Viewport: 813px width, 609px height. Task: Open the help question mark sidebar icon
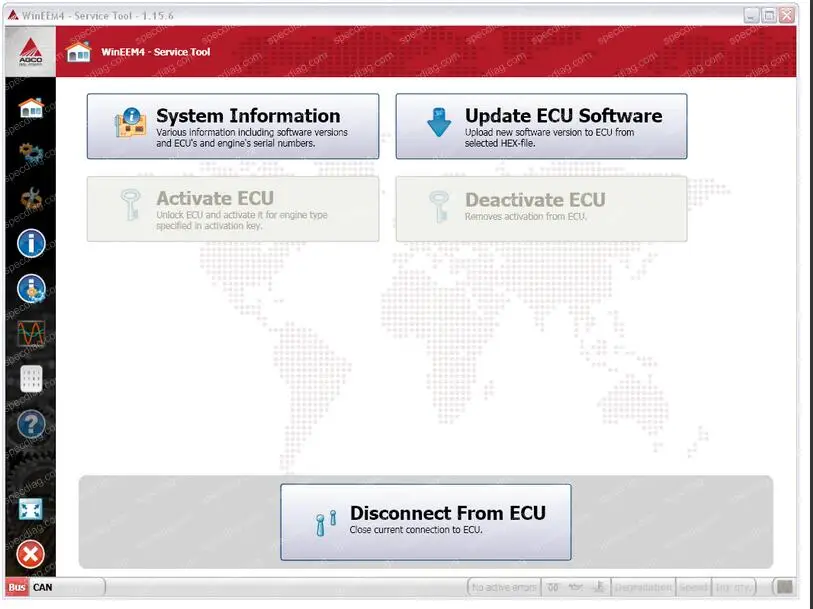click(x=31, y=424)
